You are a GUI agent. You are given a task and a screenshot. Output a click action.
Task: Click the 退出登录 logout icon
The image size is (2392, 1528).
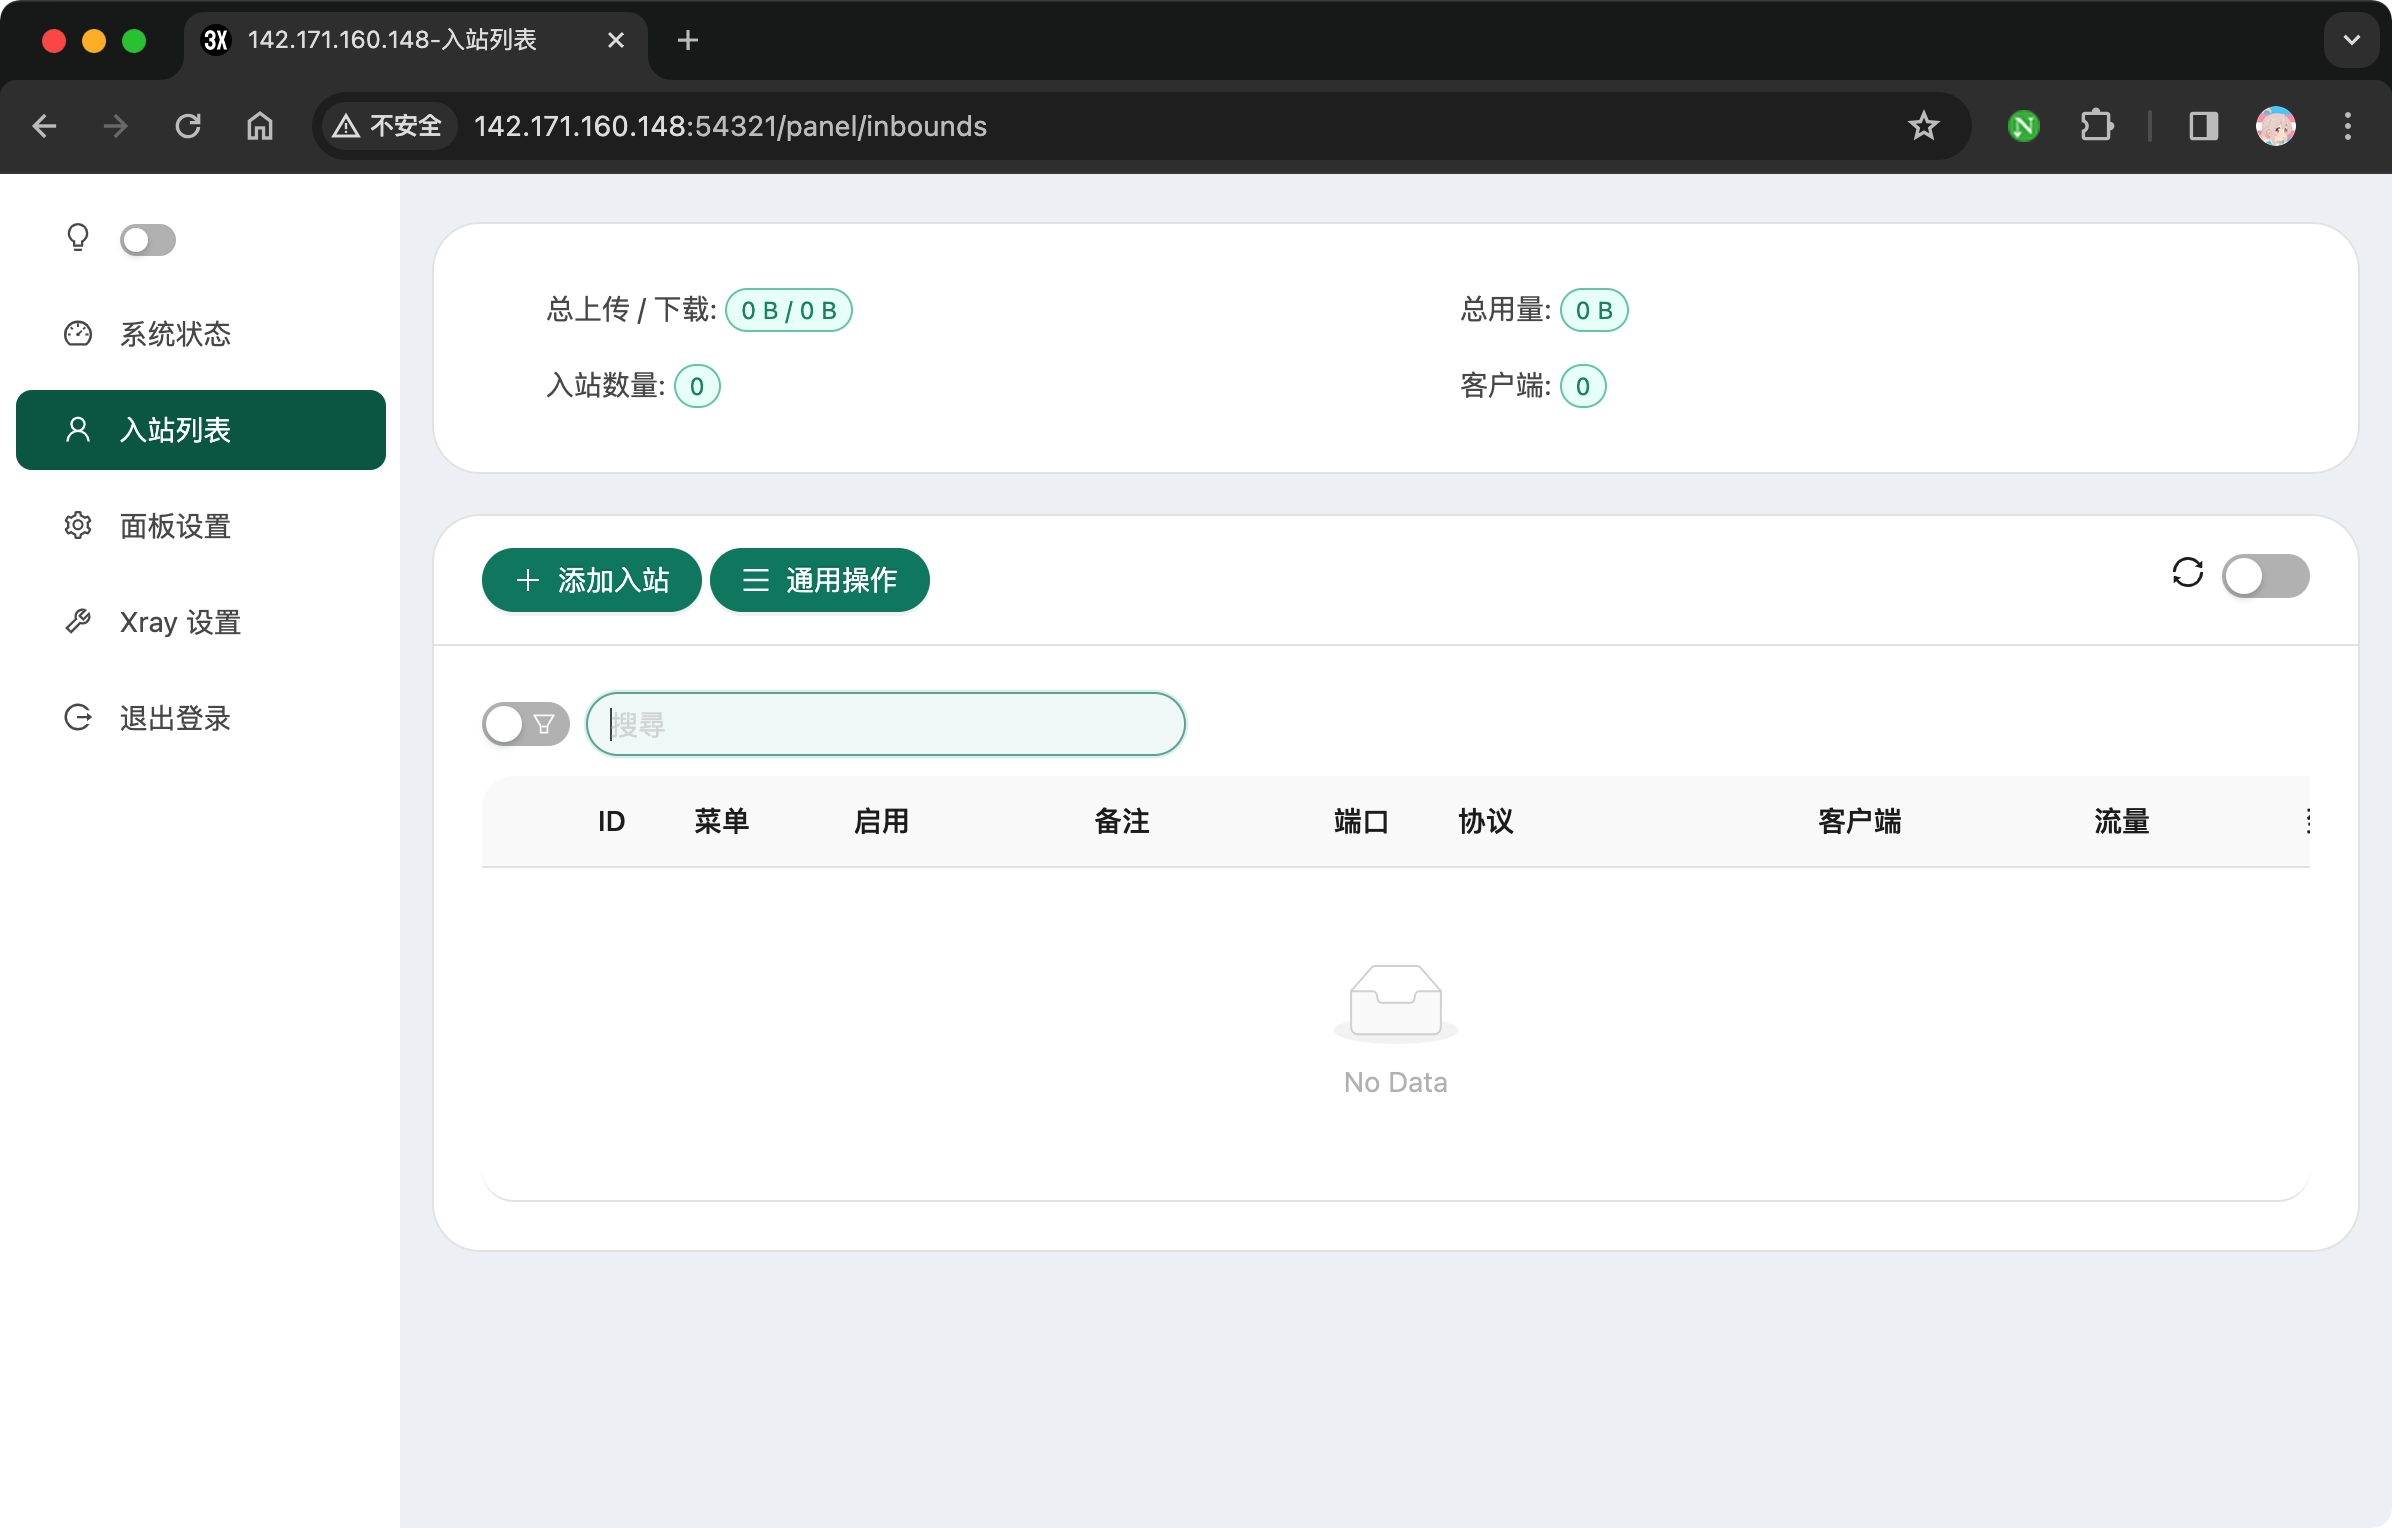pyautogui.click(x=78, y=717)
